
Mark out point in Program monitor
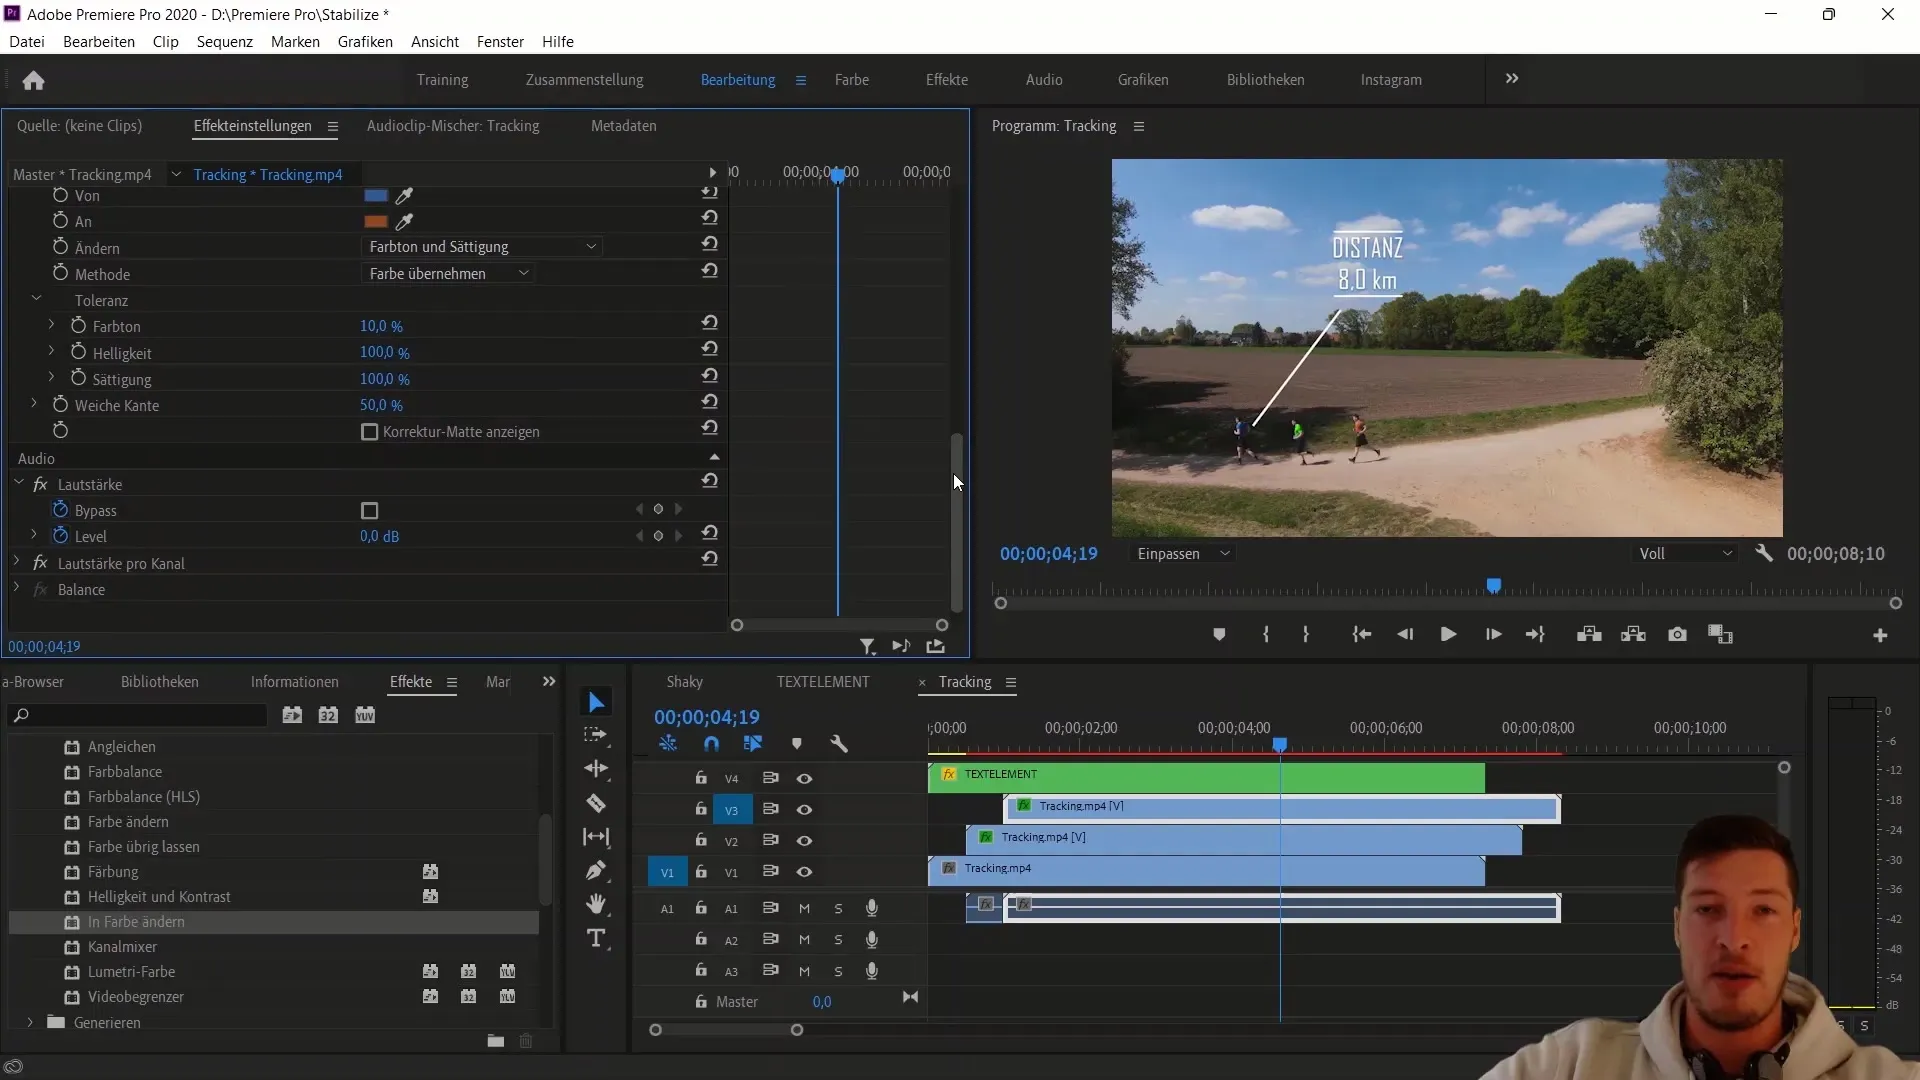1306,635
